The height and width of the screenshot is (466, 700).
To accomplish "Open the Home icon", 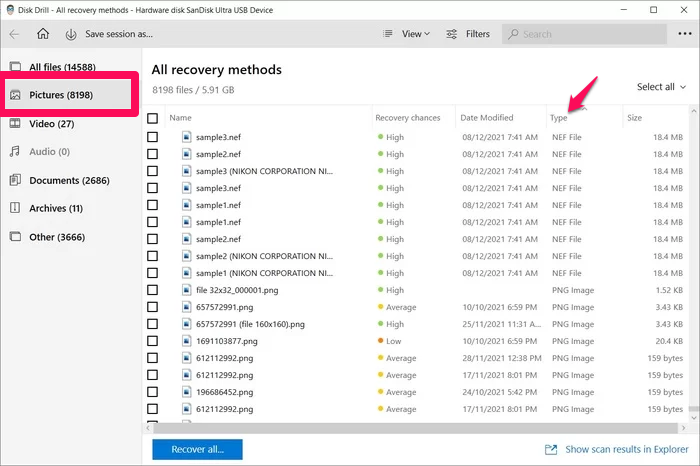I will point(43,34).
